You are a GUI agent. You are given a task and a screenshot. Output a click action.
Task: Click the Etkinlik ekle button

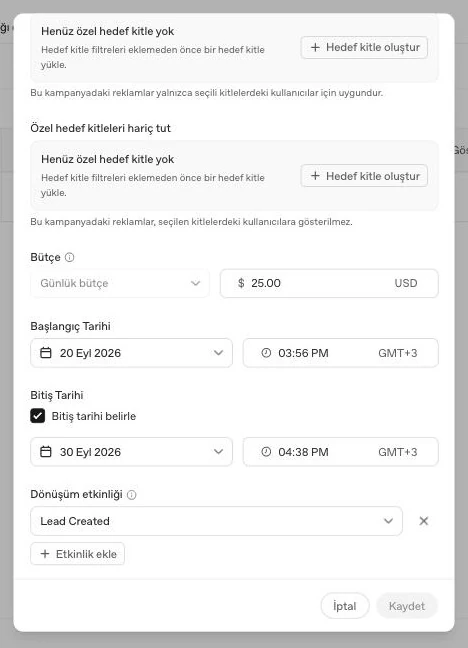pyautogui.click(x=77, y=554)
